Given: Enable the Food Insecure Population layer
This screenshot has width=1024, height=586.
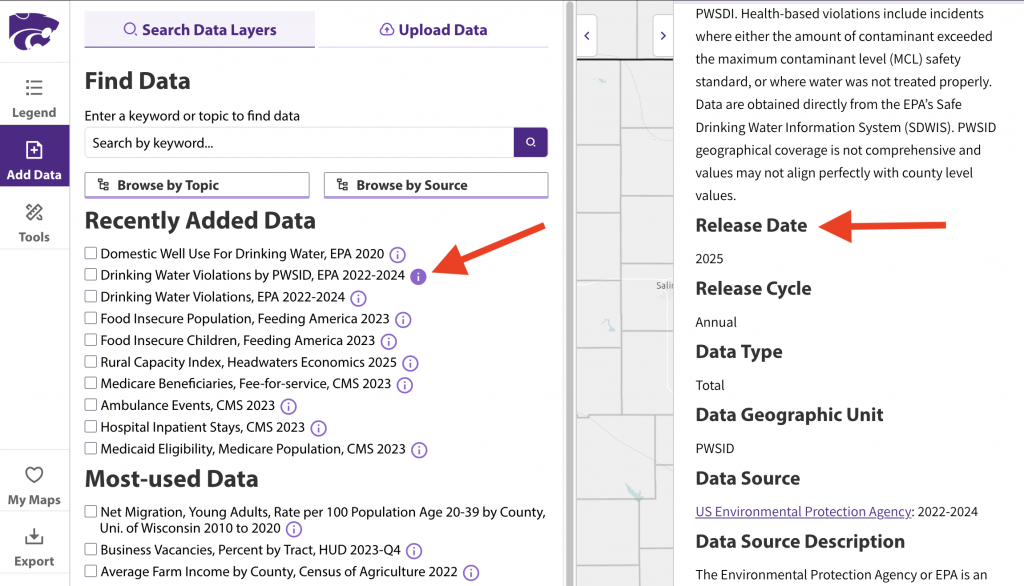Looking at the screenshot, I should 91,319.
